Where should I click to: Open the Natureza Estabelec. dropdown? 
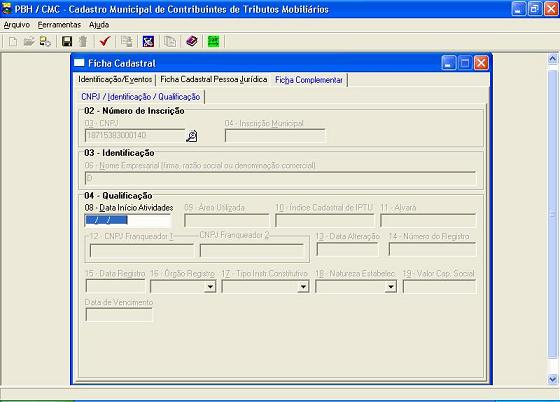(391, 287)
